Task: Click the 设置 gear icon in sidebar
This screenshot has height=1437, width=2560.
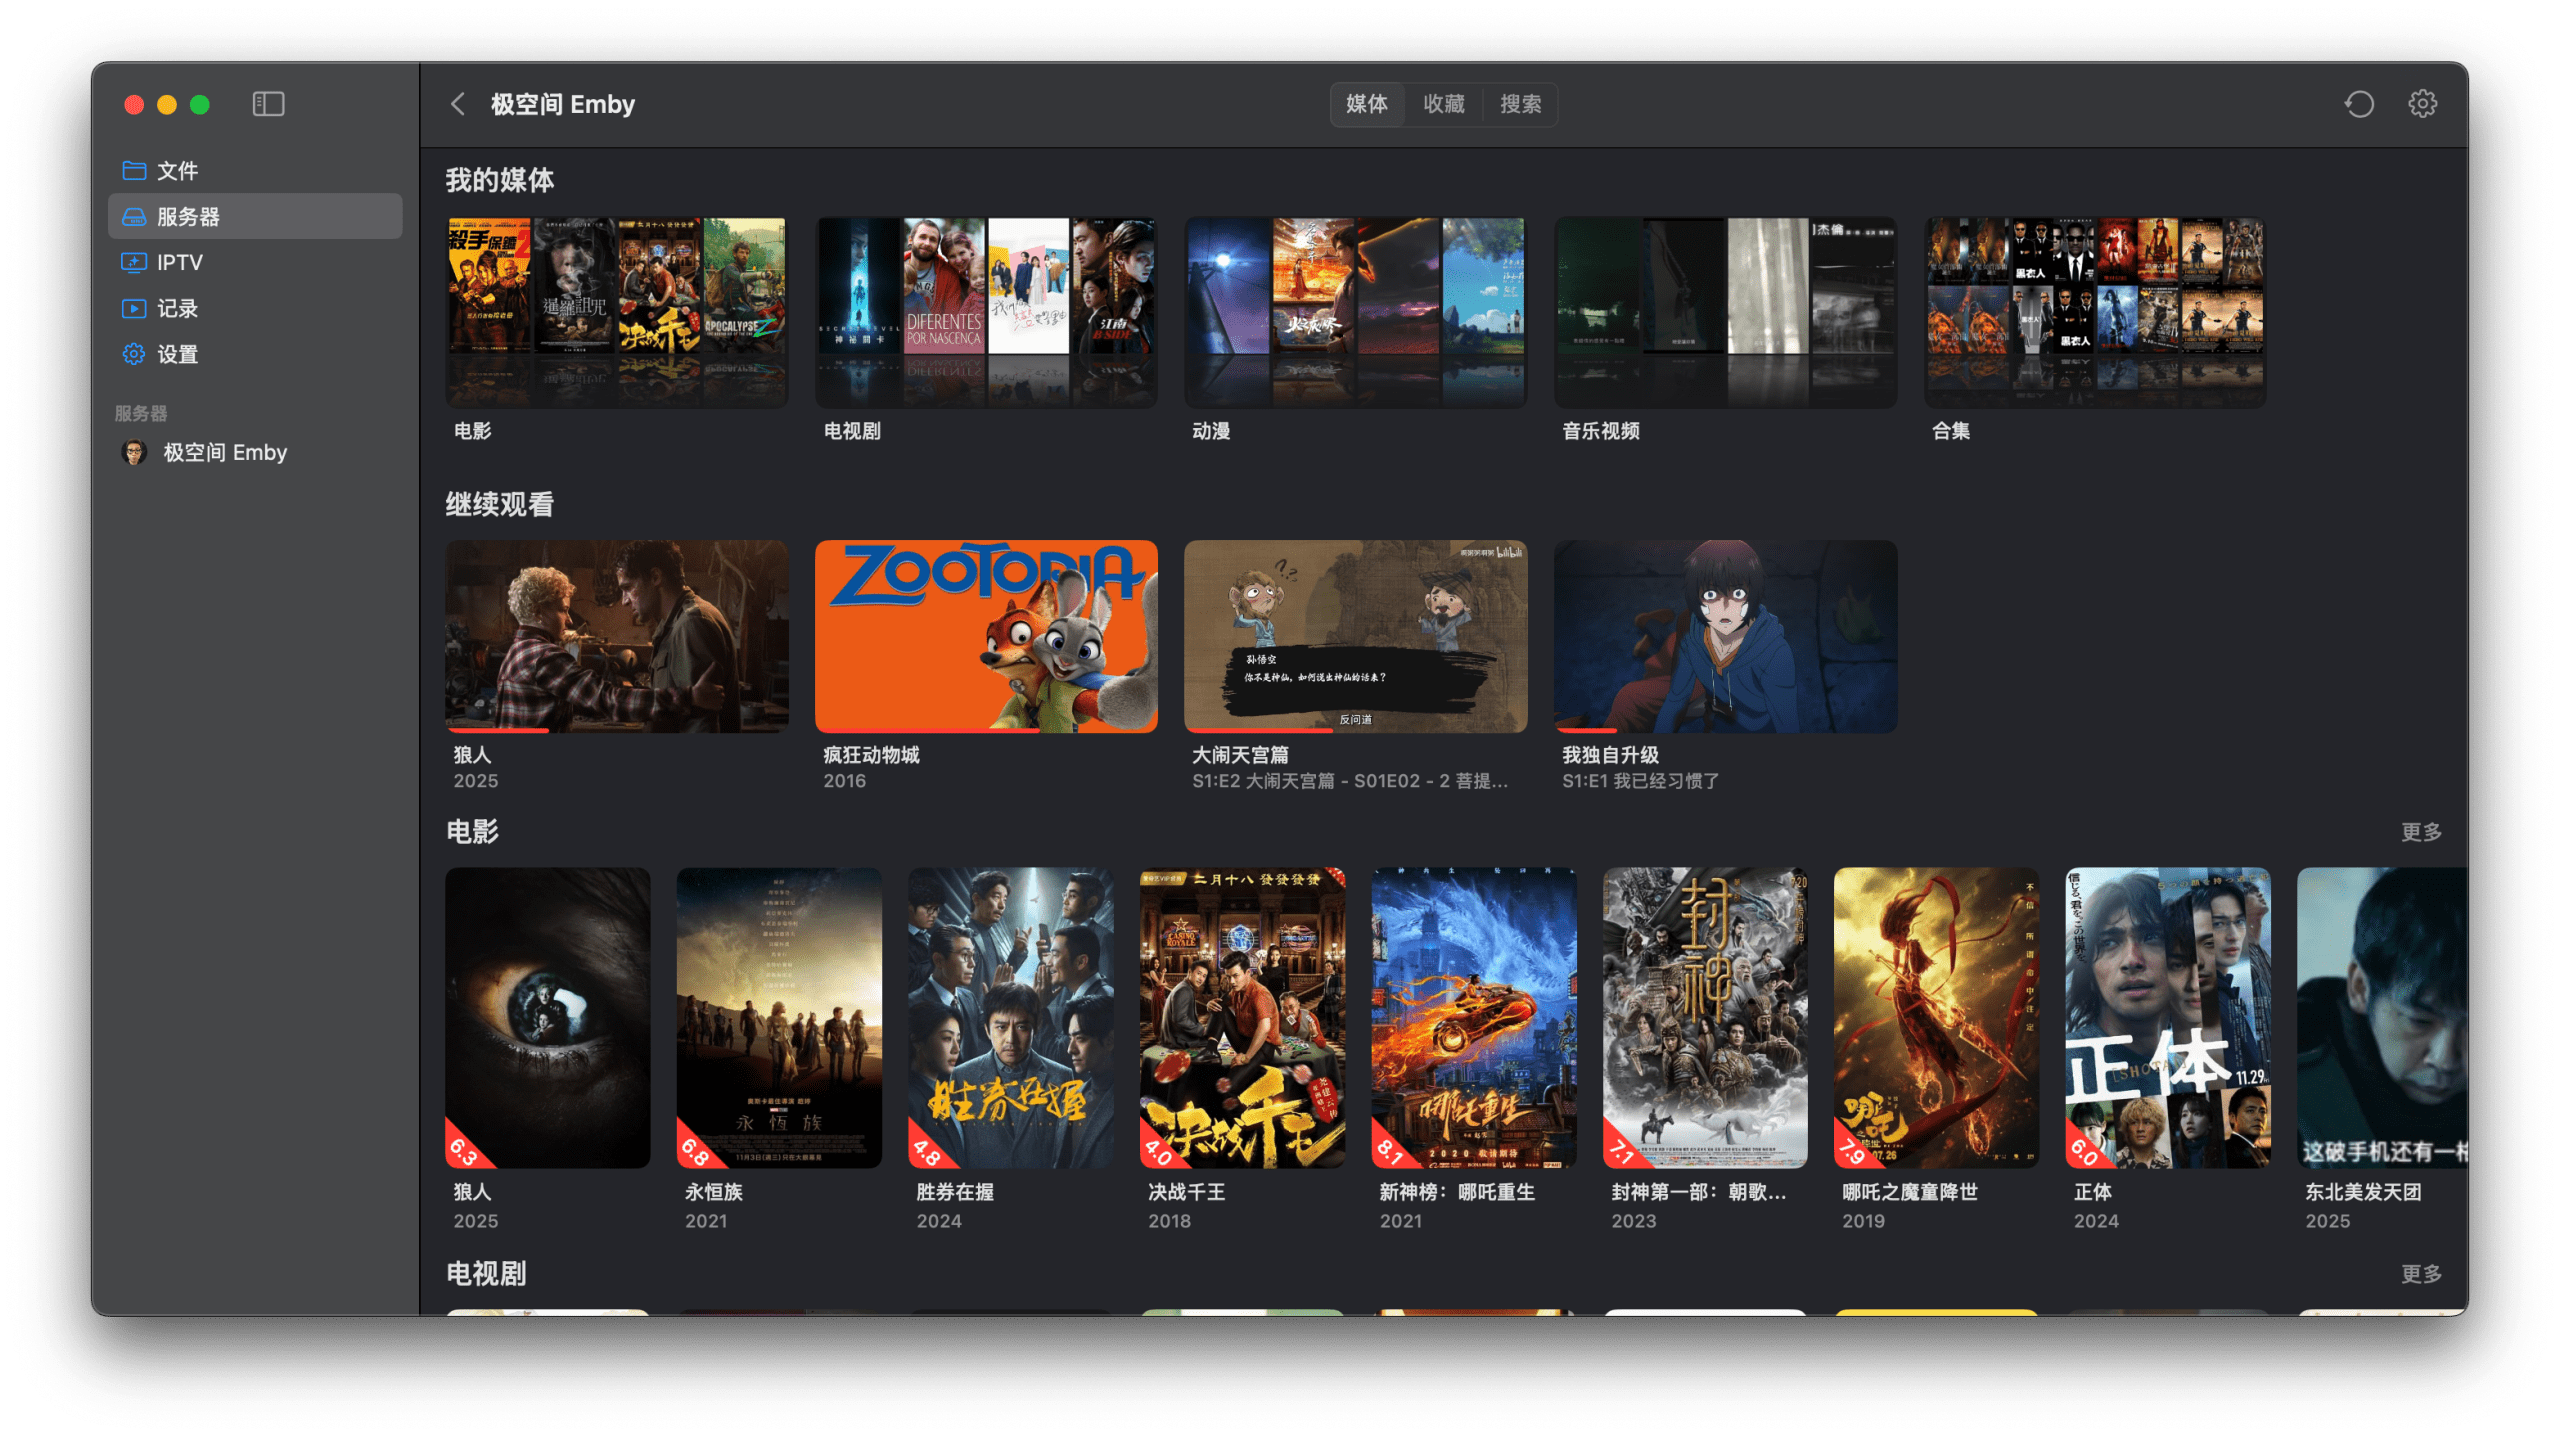Action: (134, 354)
